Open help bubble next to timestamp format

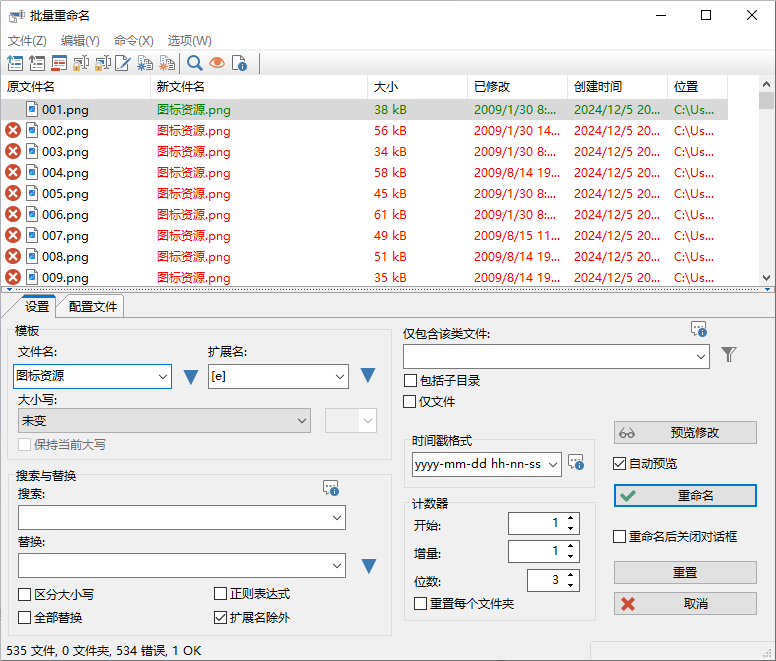click(576, 463)
